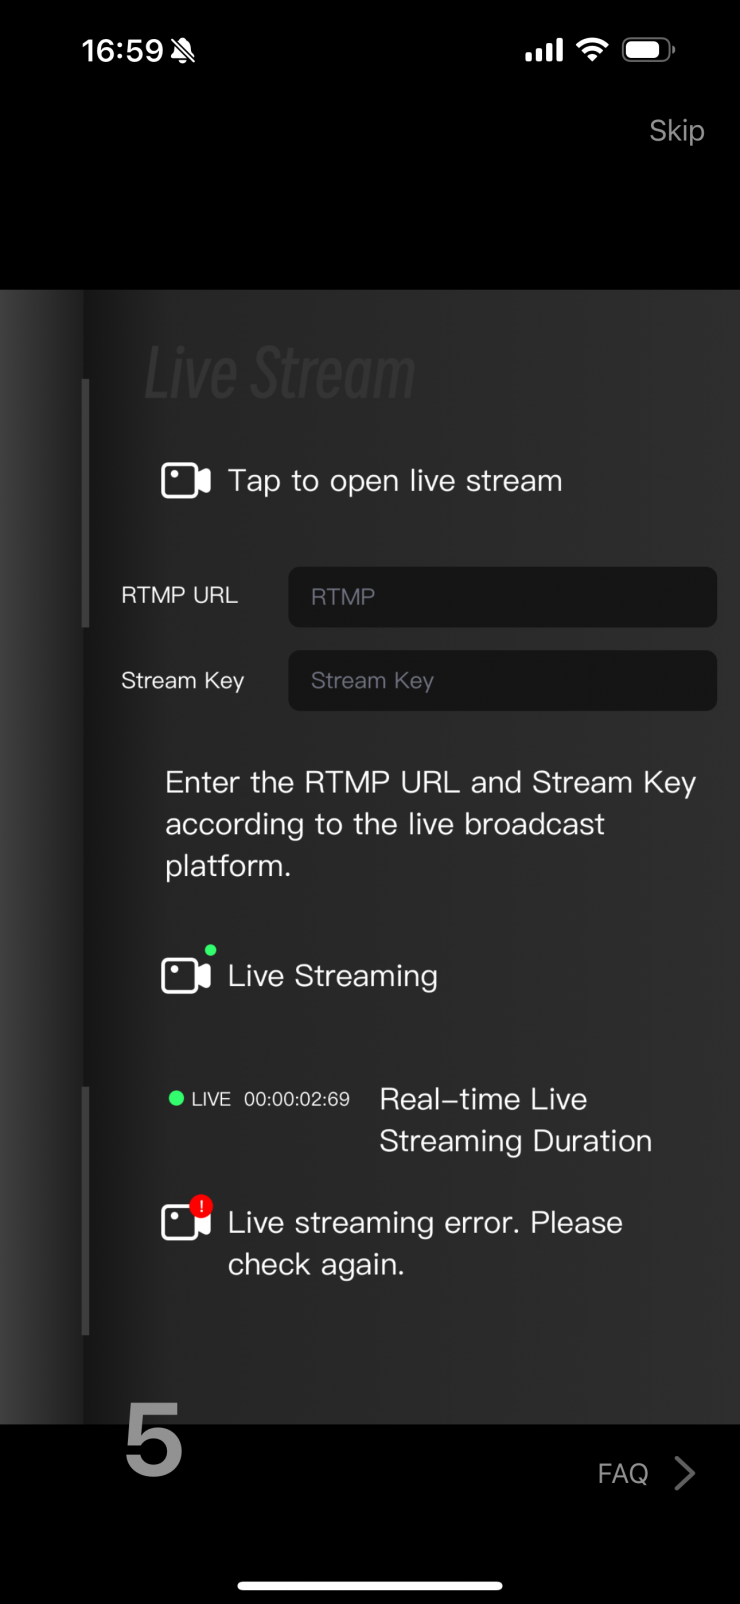Tap the chevron arrow next to FAQ

click(685, 1473)
